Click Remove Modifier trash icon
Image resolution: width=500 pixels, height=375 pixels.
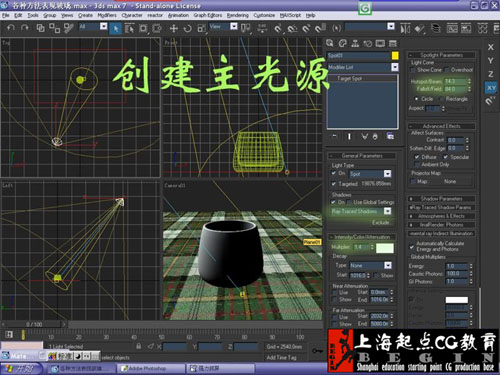(x=375, y=136)
